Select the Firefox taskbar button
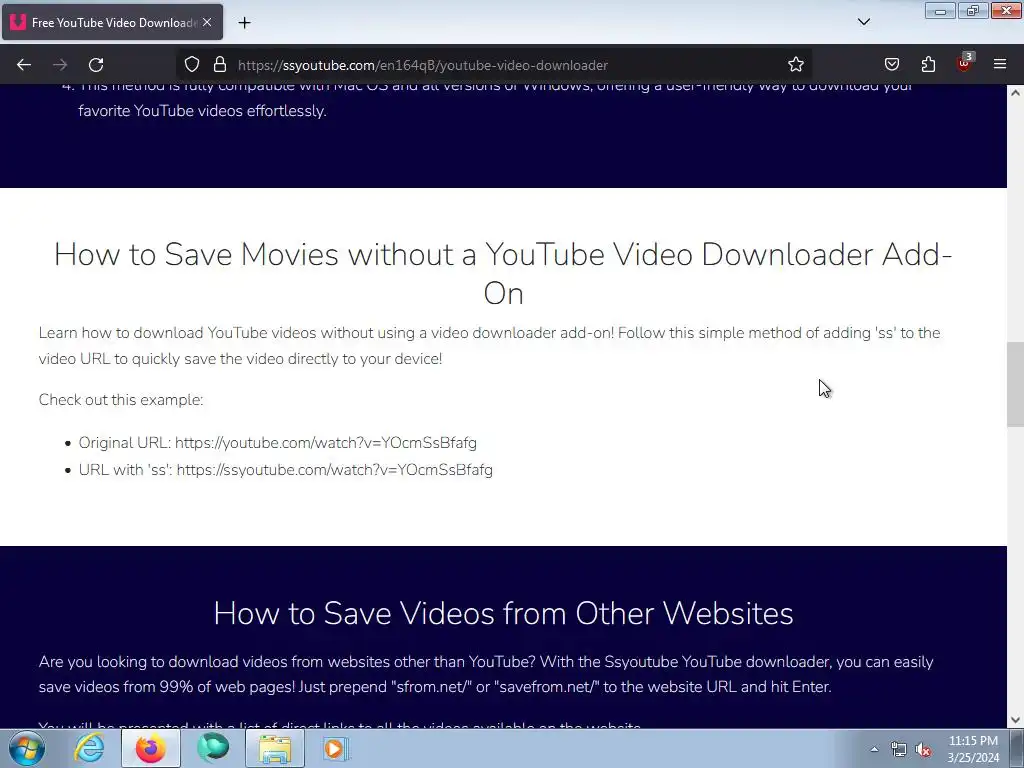 click(x=151, y=748)
